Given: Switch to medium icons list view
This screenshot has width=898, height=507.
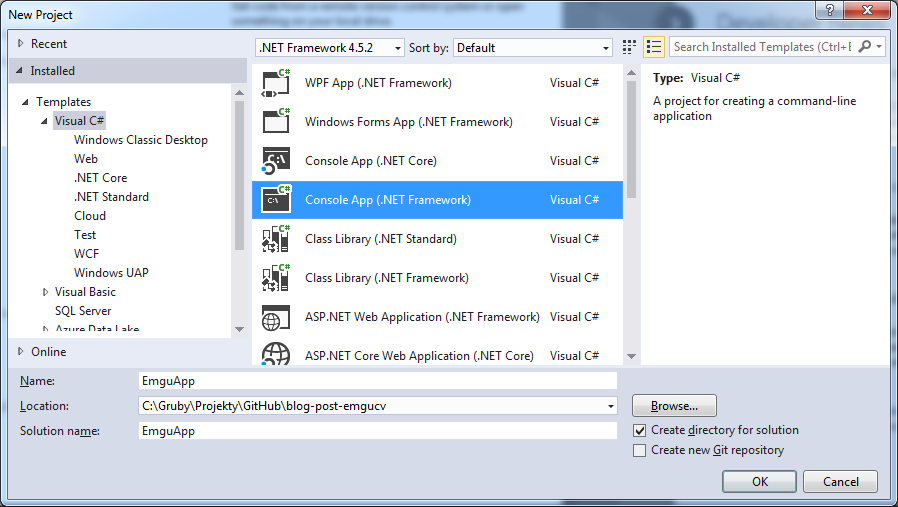Looking at the screenshot, I should pyautogui.click(x=654, y=47).
